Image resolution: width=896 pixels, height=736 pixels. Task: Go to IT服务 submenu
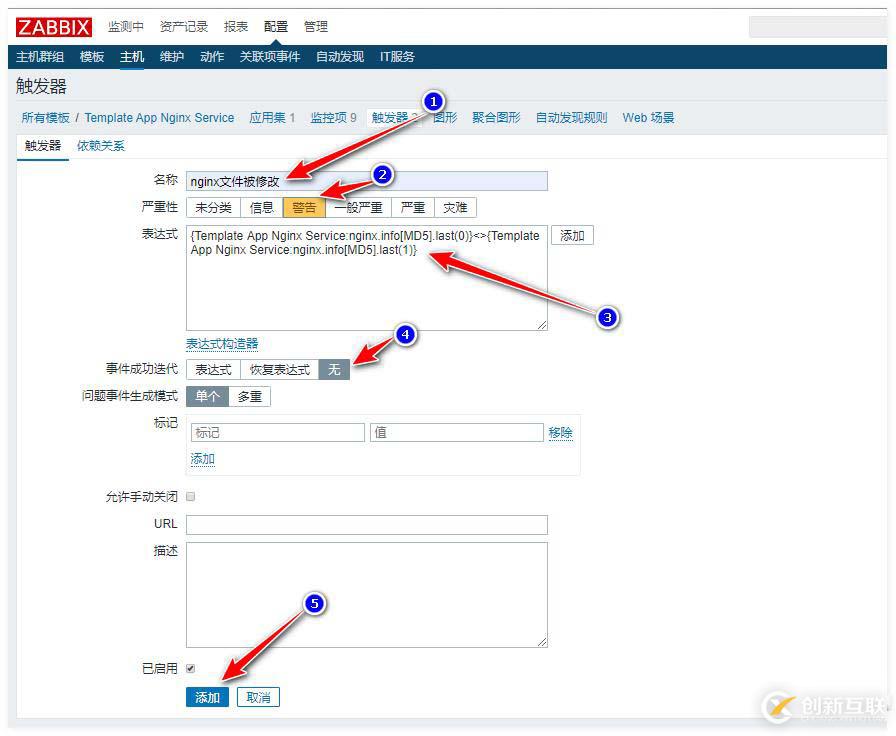[397, 57]
